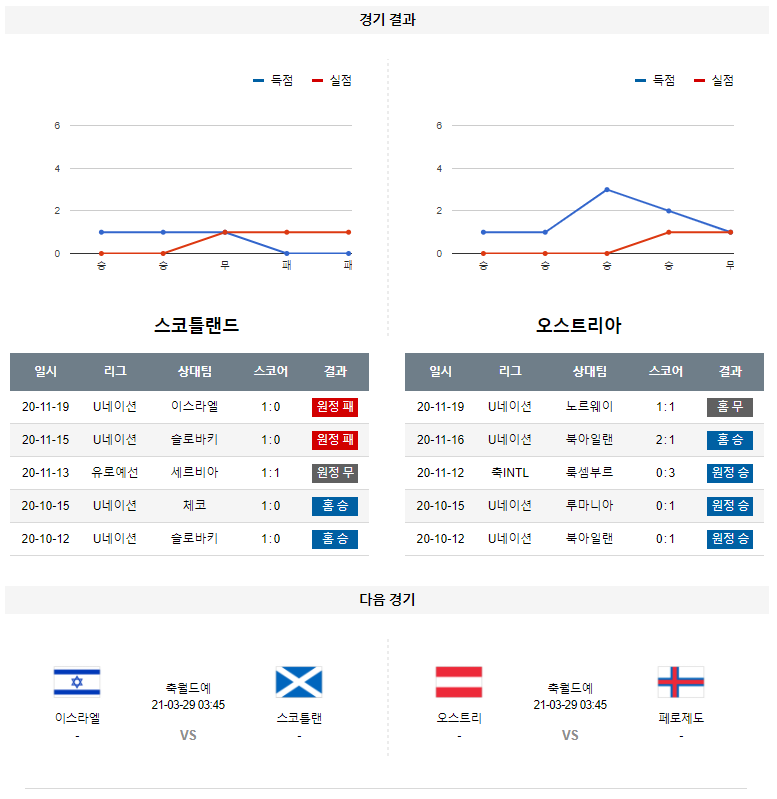The image size is (777, 799).
Task: Click 홈 무 badge in the 노르웨이 row
Action: (x=730, y=407)
